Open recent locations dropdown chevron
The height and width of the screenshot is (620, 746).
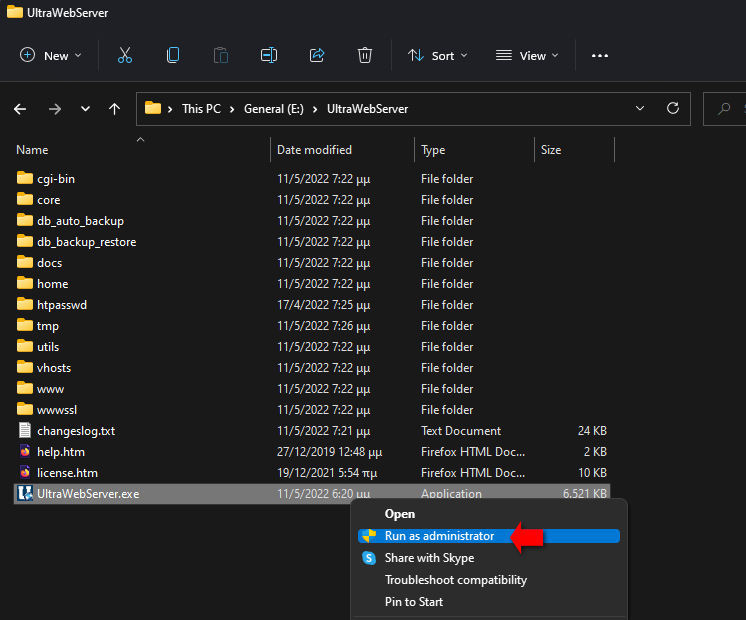tap(85, 109)
